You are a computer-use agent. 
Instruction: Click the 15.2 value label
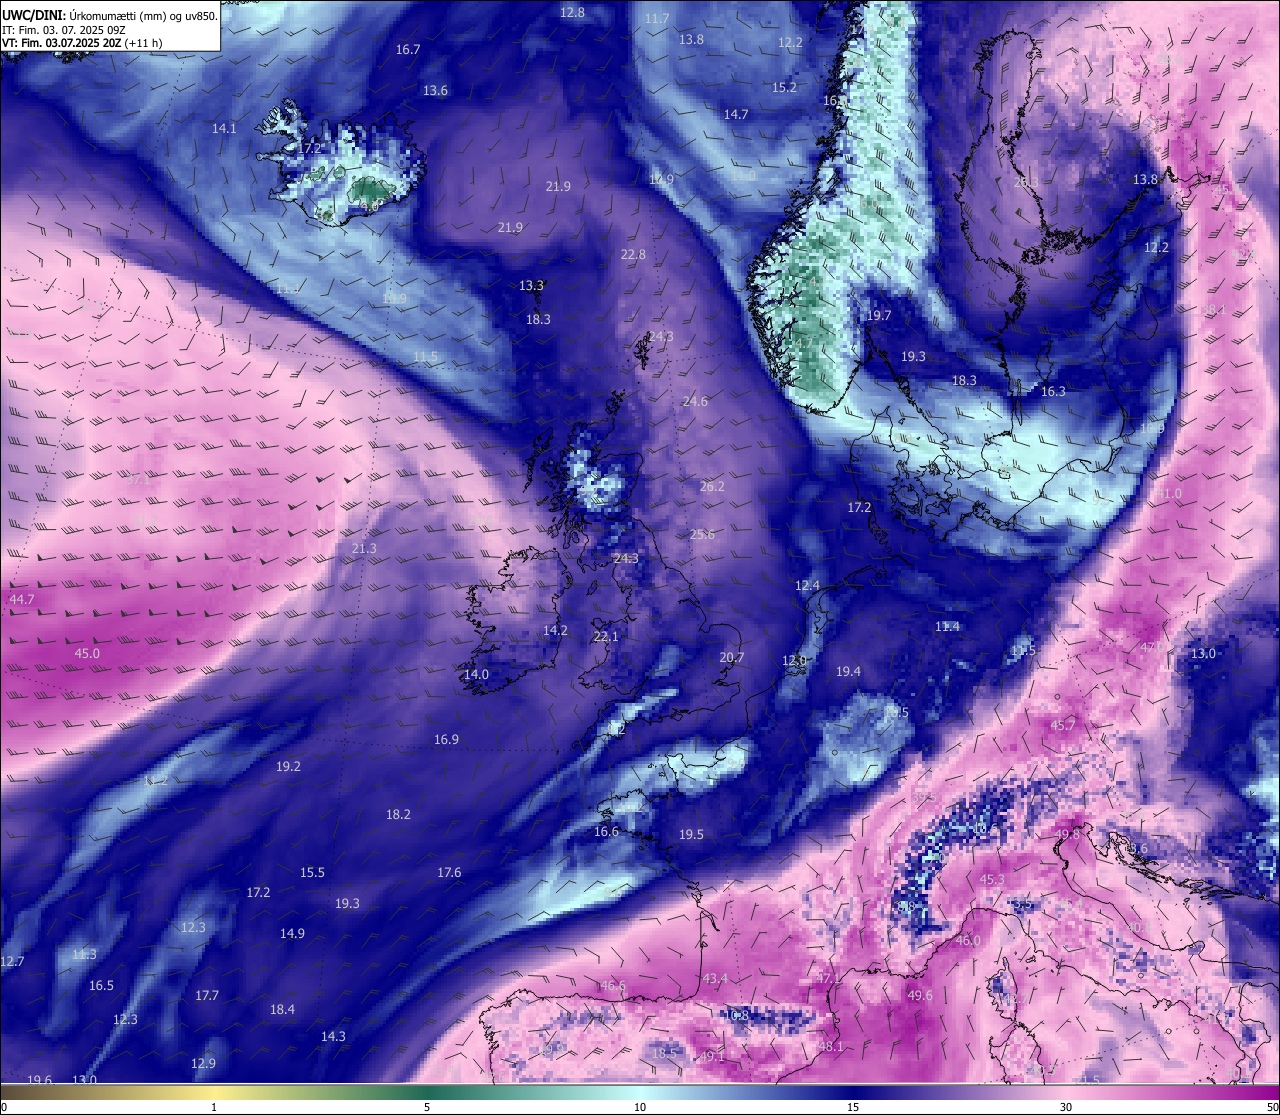coord(785,87)
